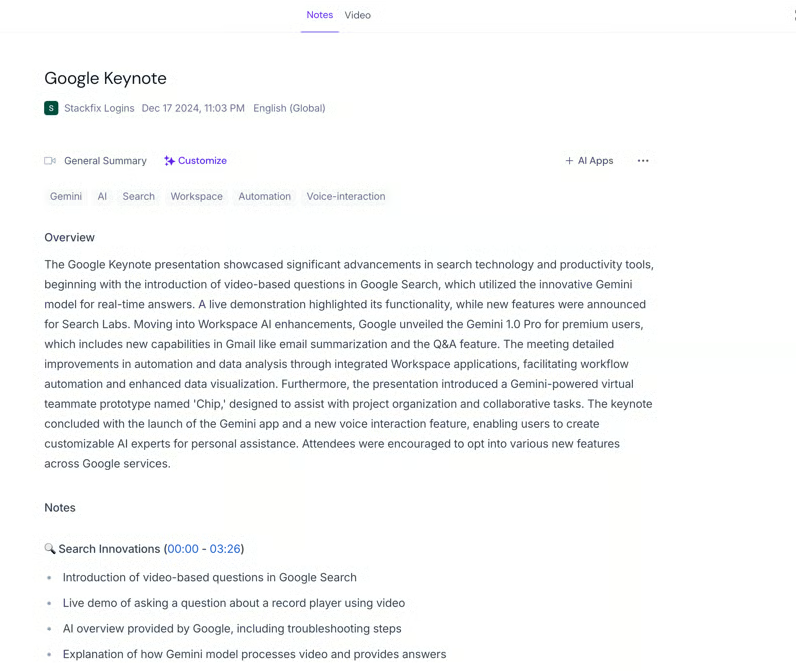
Task: Click the green Stackfix Logins avatar icon
Action: coord(51,108)
